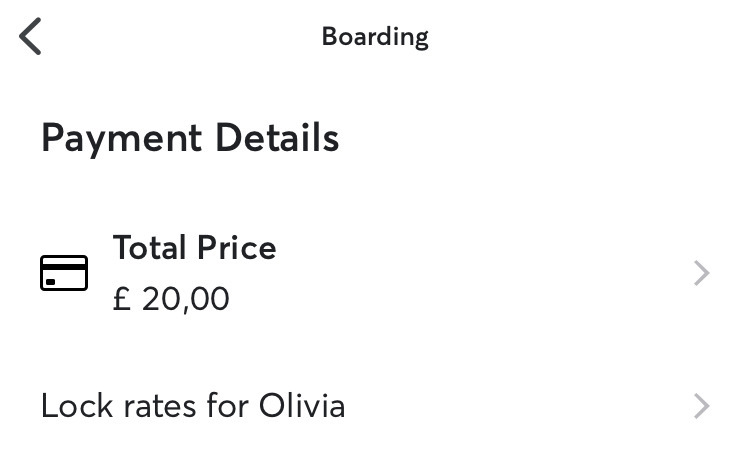Tap the word Boarding in the header
The image size is (750, 461).
(375, 37)
